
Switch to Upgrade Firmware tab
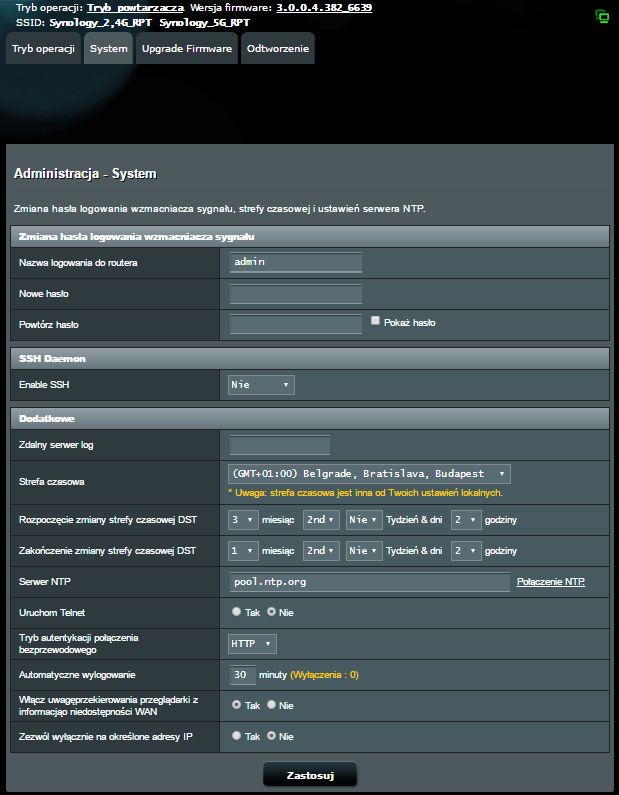(187, 49)
